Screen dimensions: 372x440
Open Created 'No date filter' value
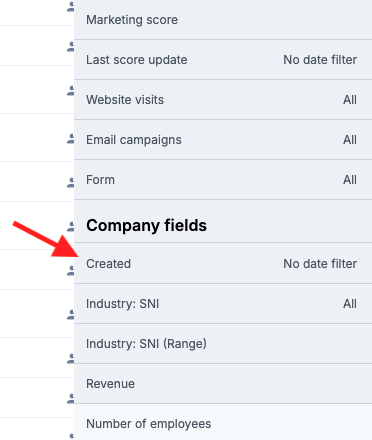coord(320,264)
